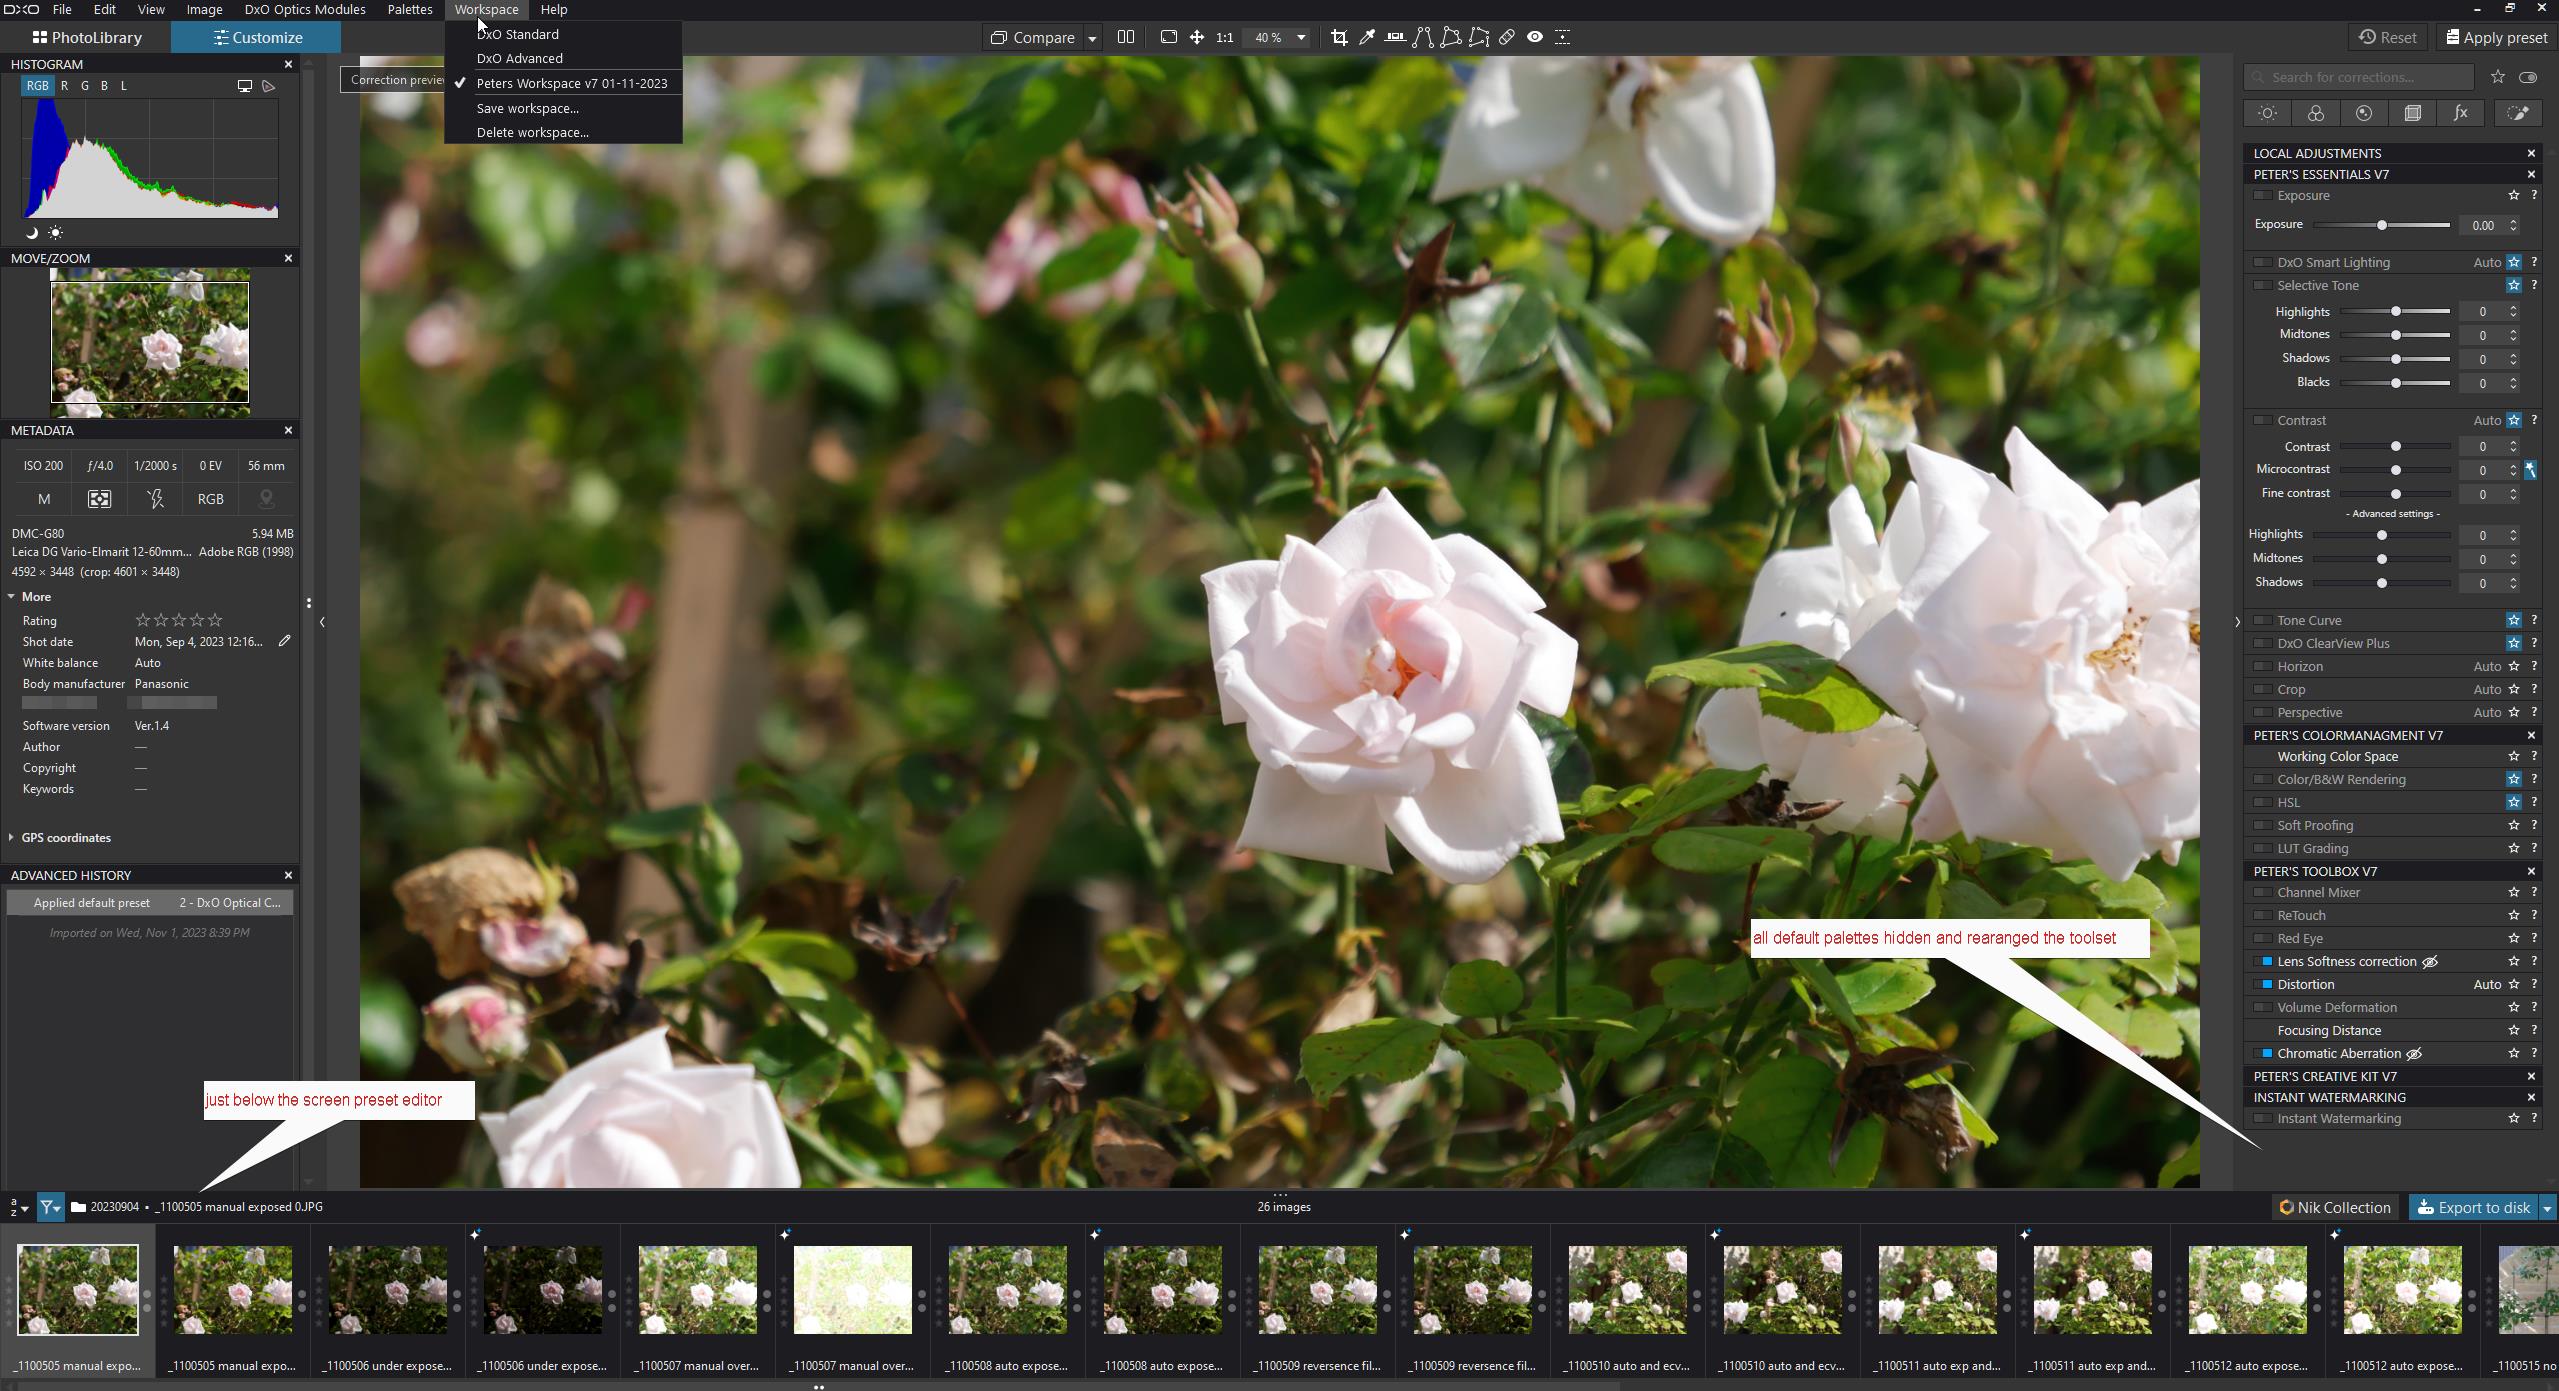Screen dimensions: 2559x1391
Task: Adjust the Microcontrast slider
Action: click(x=2395, y=470)
